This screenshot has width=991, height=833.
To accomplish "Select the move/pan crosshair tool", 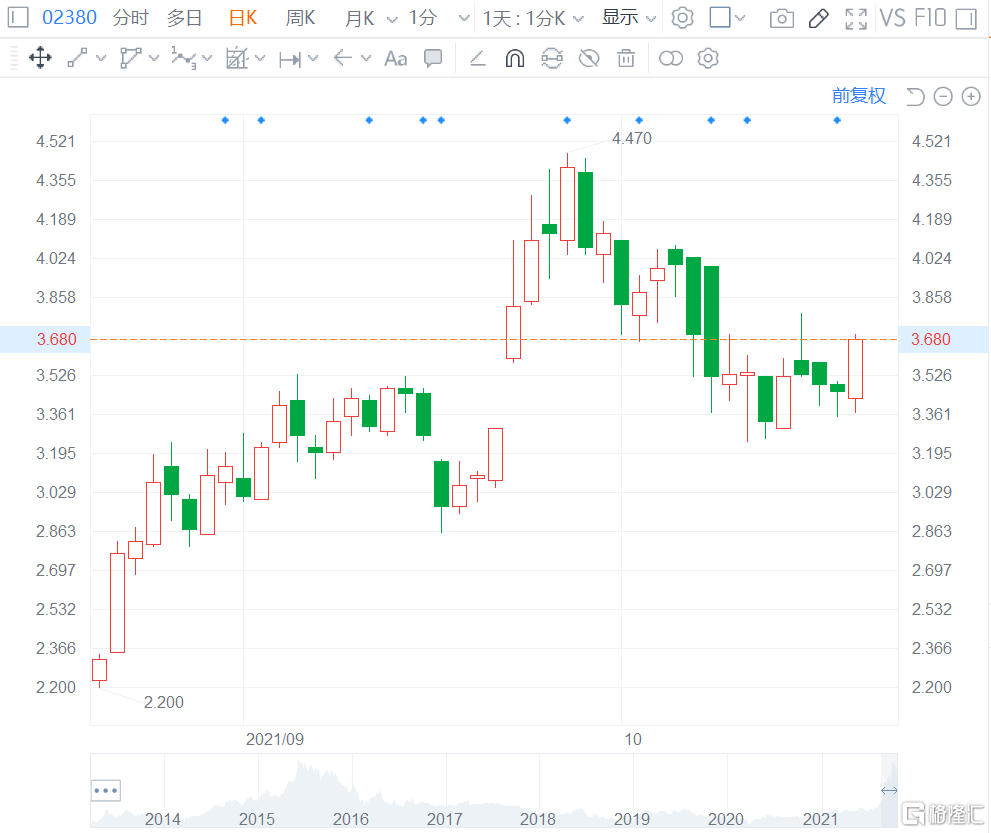I will tap(40, 58).
